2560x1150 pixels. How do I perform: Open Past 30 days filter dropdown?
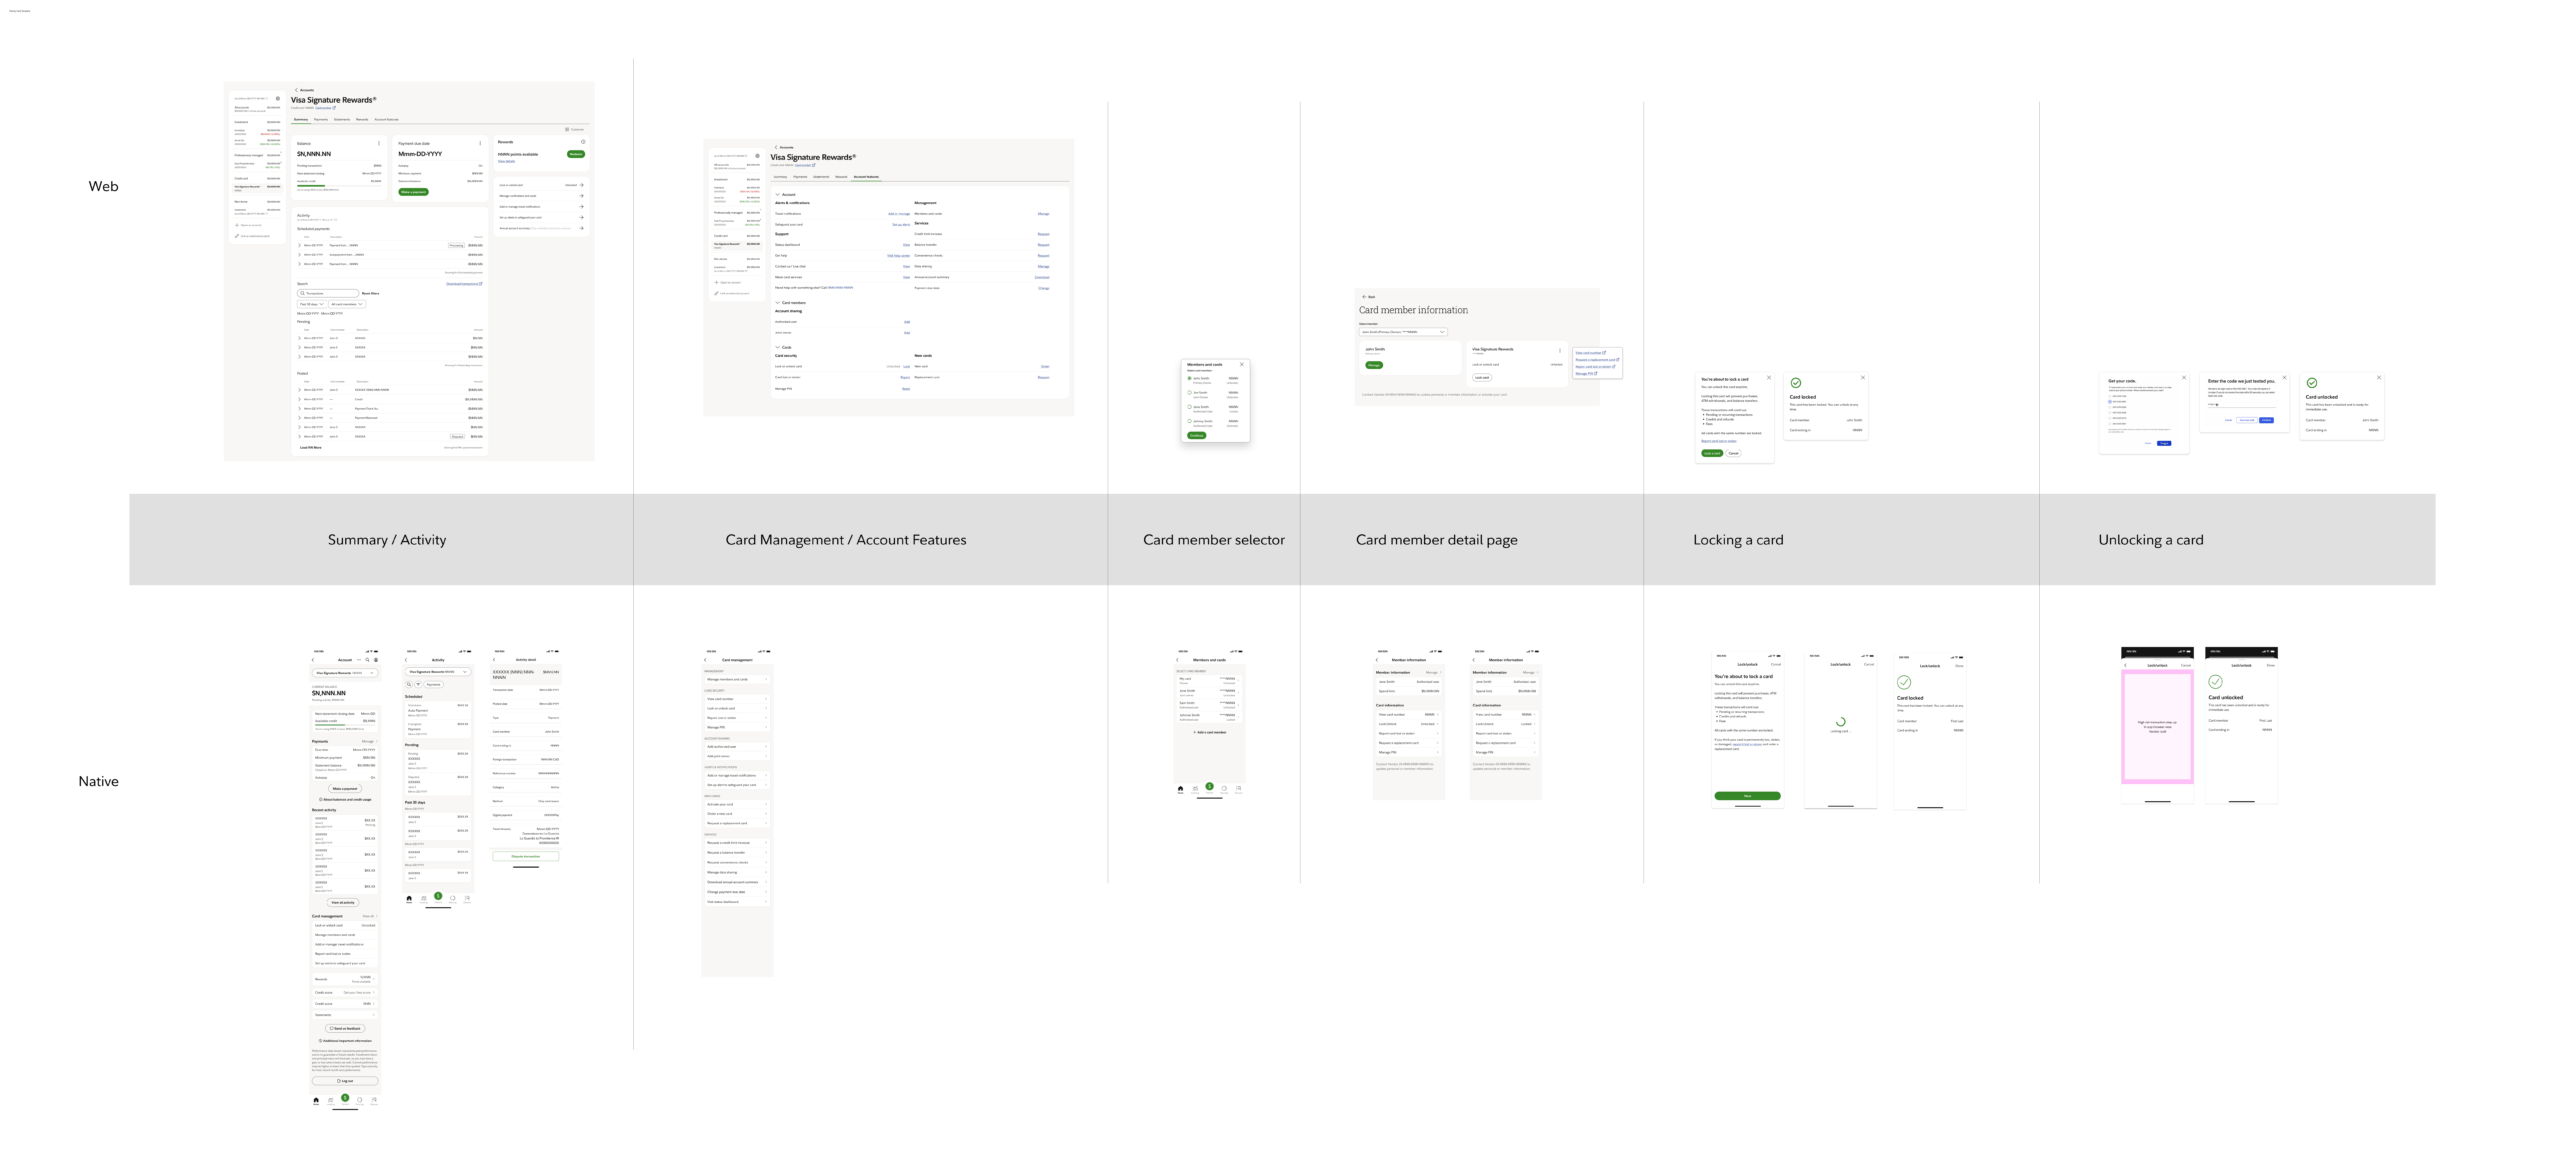click(x=311, y=304)
